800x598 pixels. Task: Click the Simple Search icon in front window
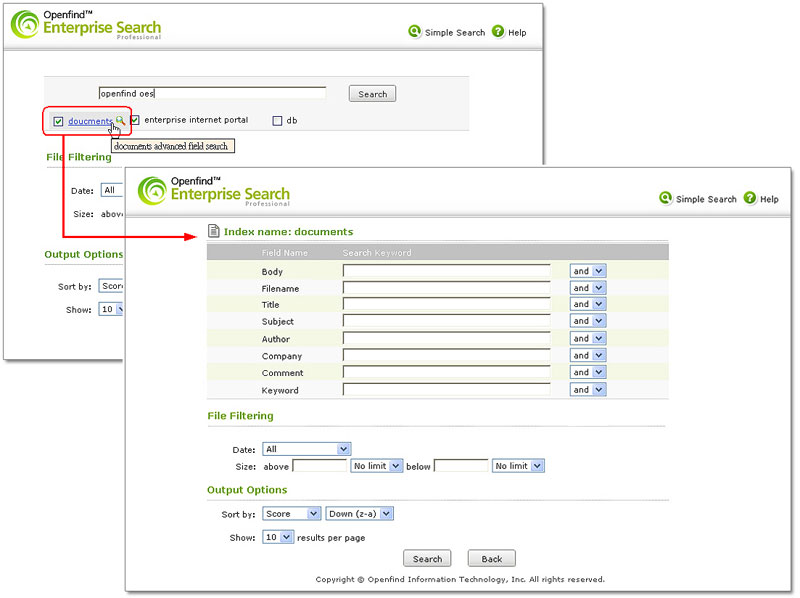pyautogui.click(x=665, y=198)
